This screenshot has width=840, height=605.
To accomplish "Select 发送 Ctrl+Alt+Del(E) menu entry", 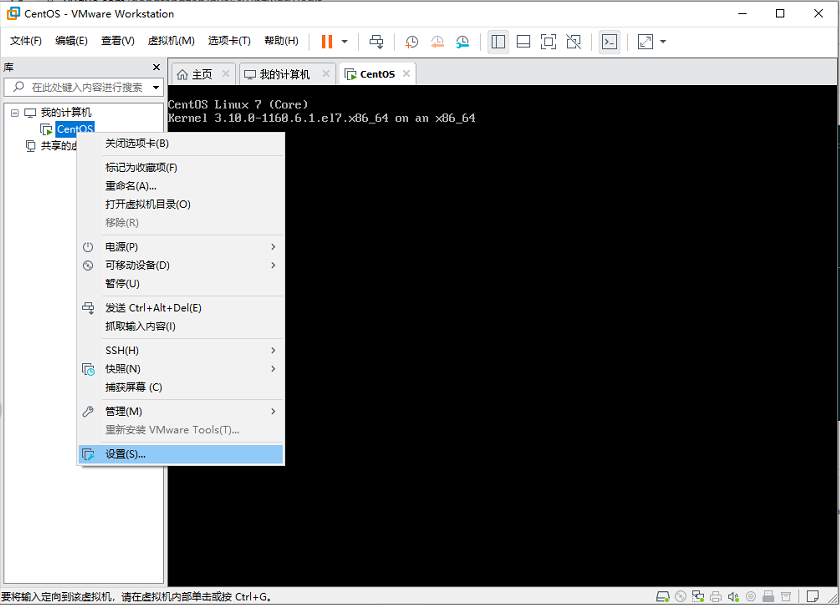I will tap(181, 308).
